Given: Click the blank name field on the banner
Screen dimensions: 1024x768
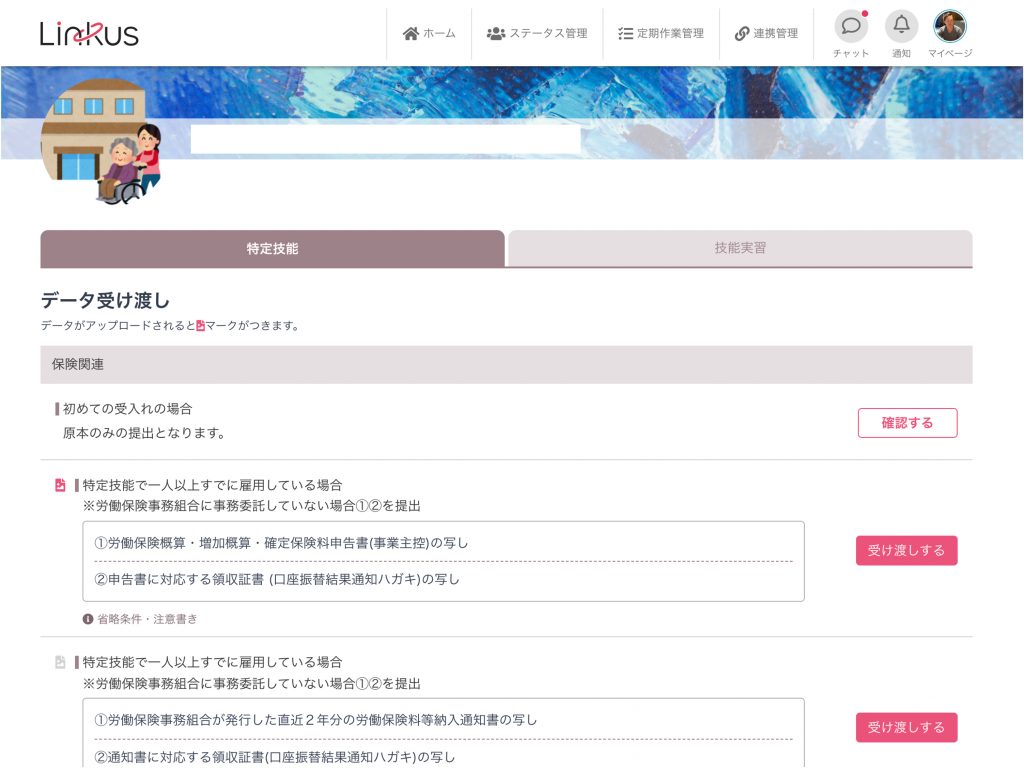Looking at the screenshot, I should (385, 140).
